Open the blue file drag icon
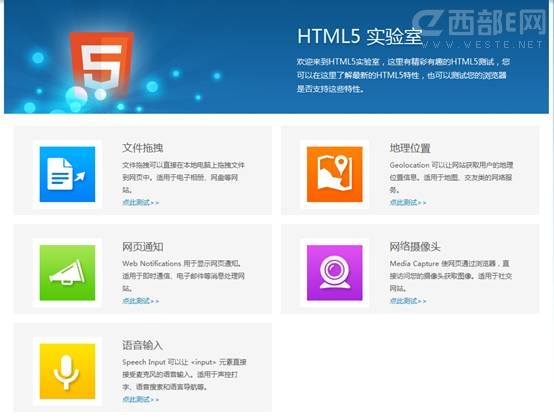This screenshot has height=420, width=554. [67, 174]
